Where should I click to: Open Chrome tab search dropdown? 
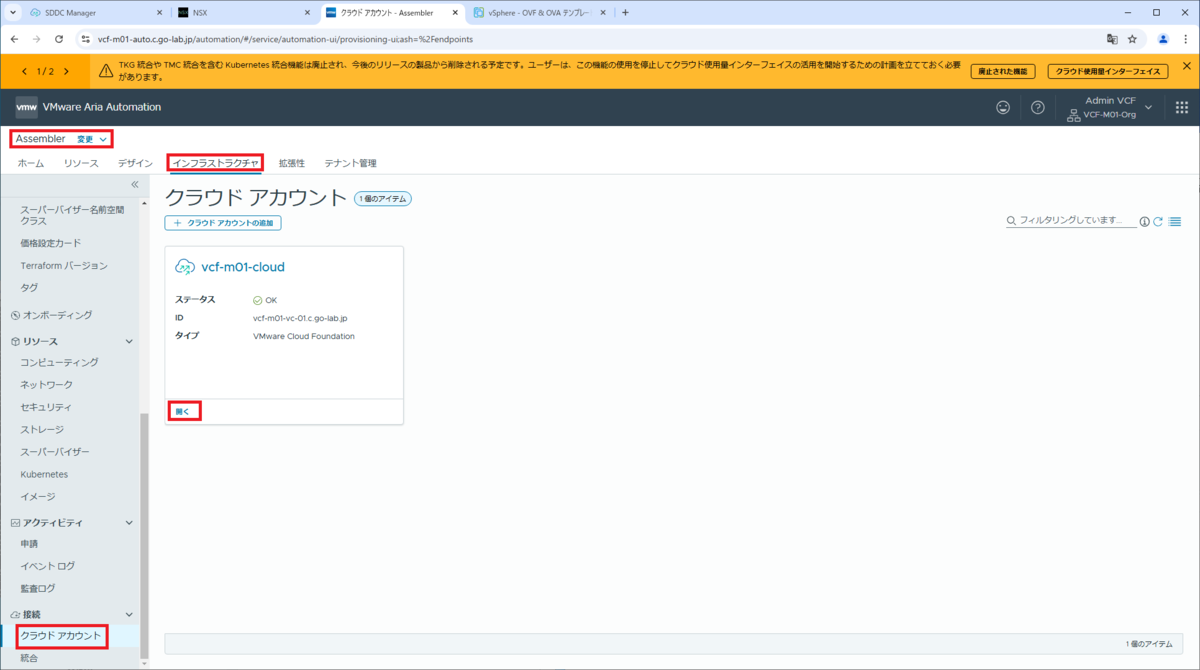point(12,13)
